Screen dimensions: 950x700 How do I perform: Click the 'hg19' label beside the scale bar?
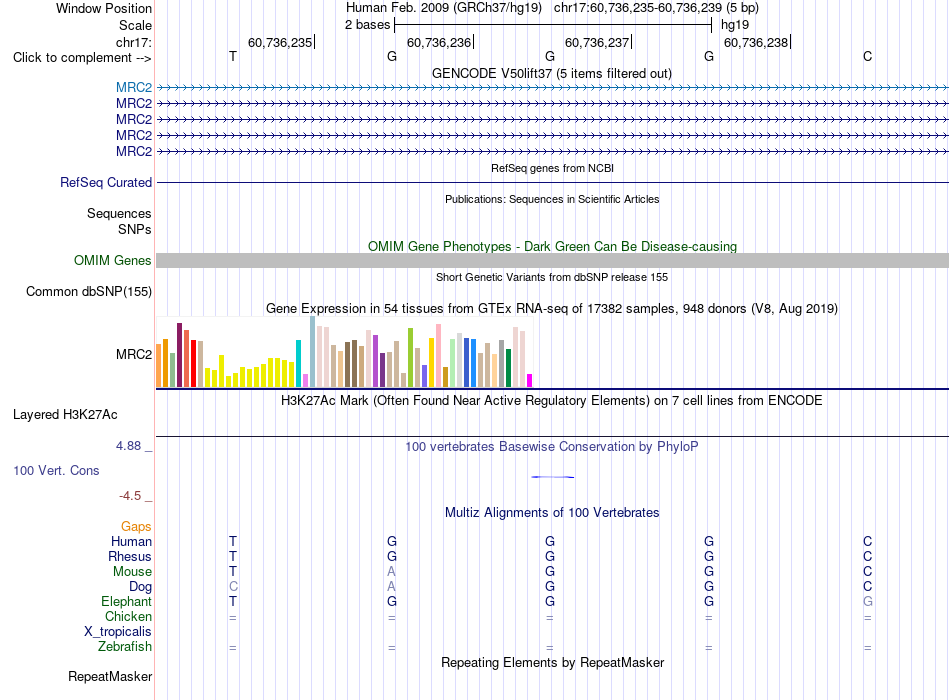tap(735, 25)
